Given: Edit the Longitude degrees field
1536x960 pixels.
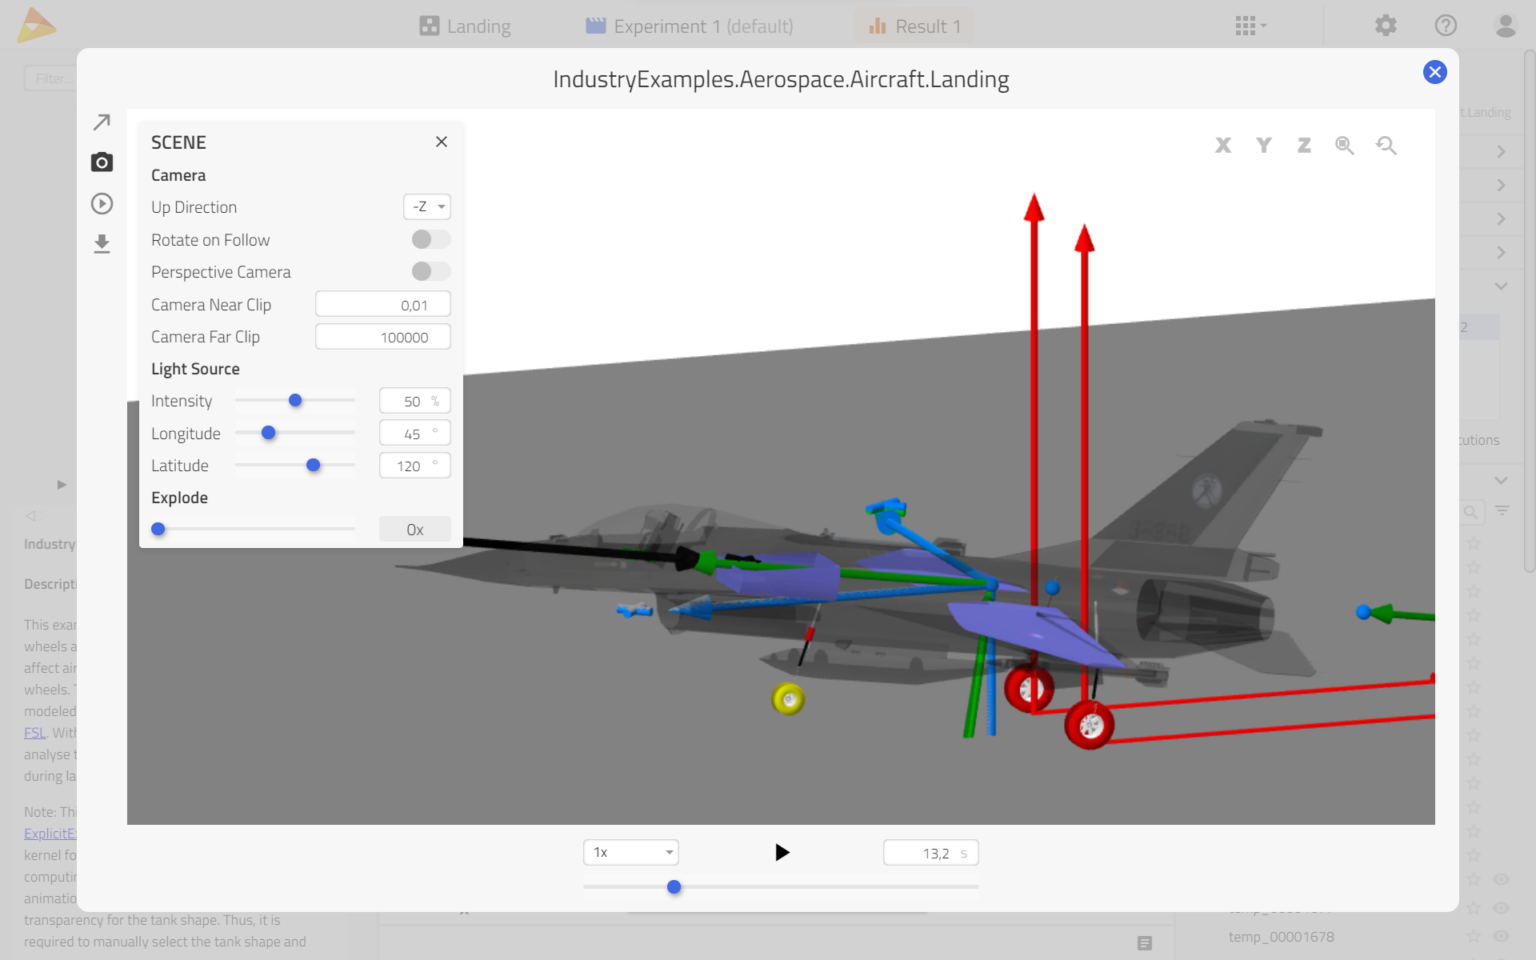Looking at the screenshot, I should click(415, 433).
